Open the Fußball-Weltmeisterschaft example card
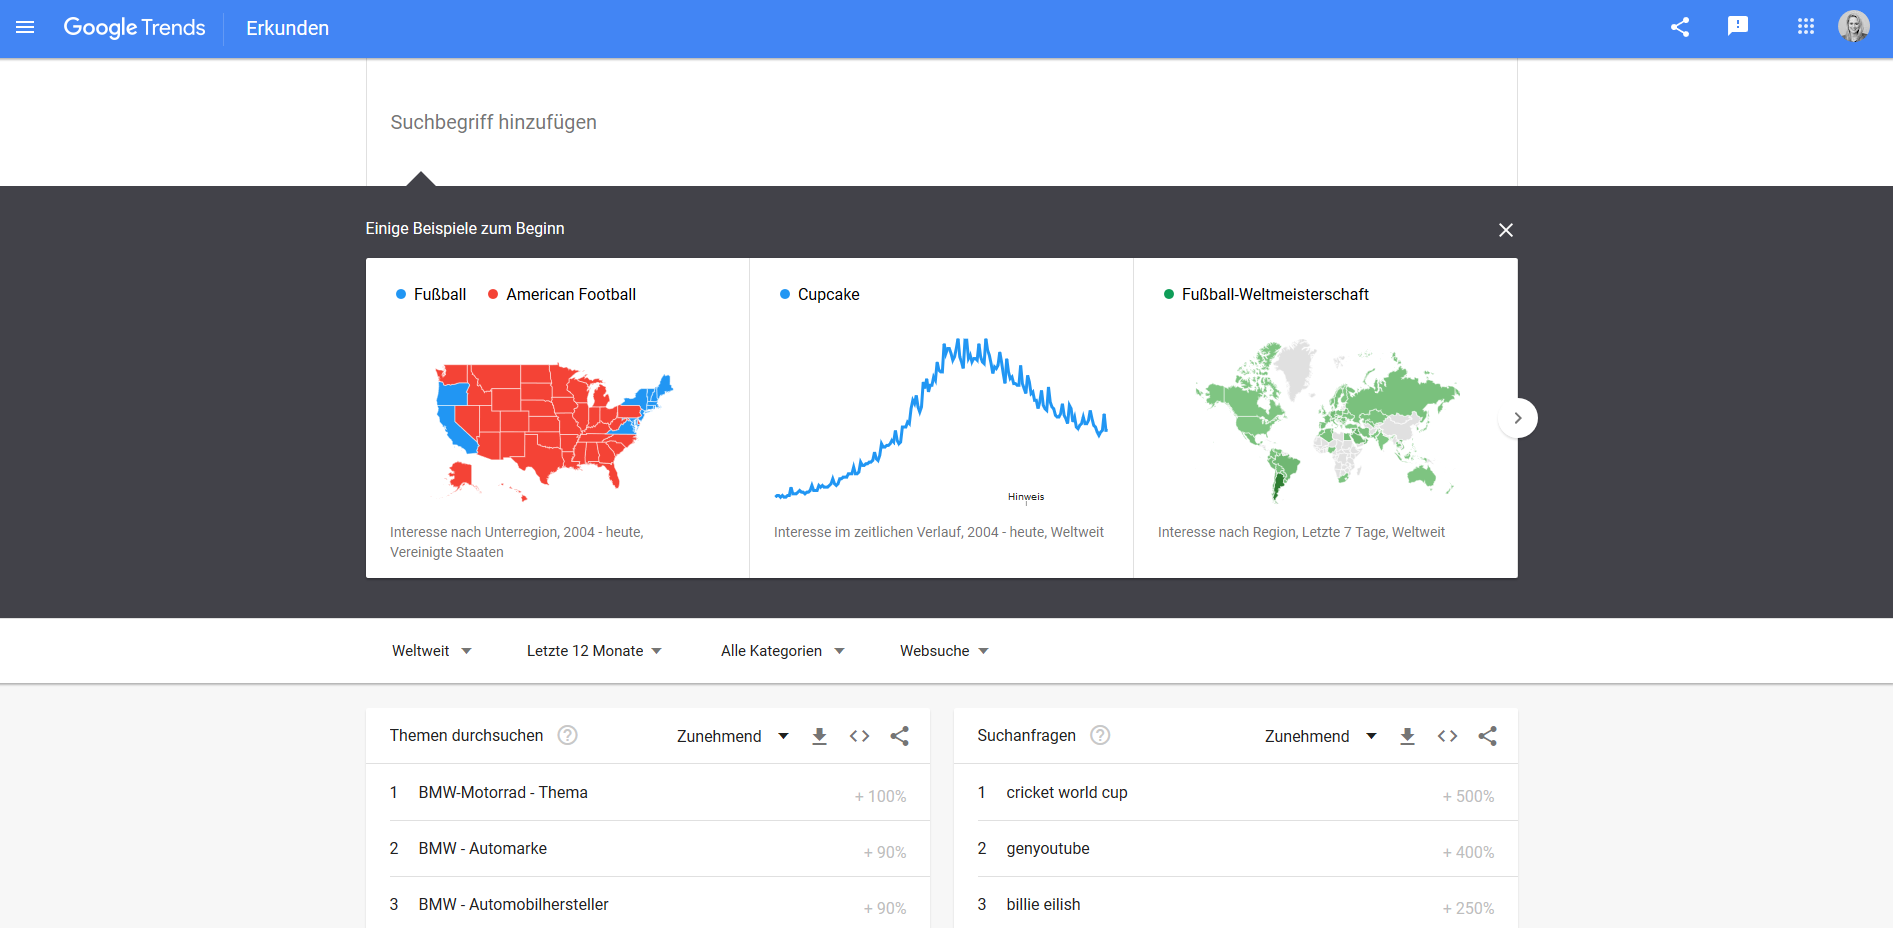The width and height of the screenshot is (1893, 928). (x=1325, y=418)
